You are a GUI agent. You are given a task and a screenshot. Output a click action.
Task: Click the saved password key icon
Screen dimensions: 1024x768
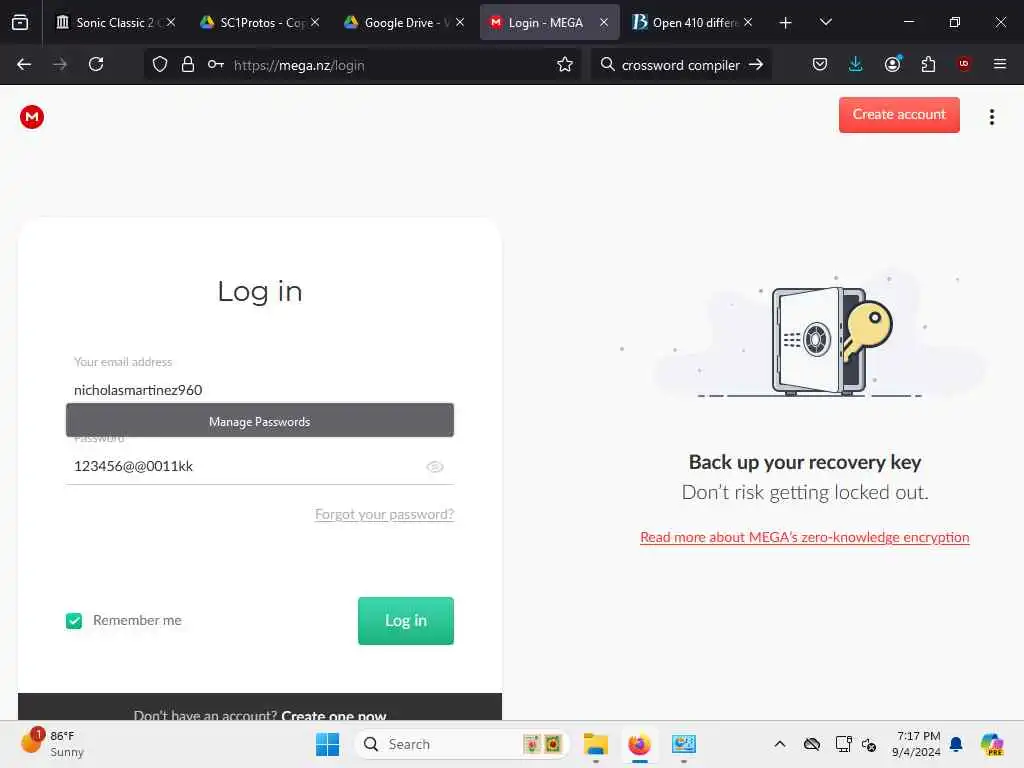(x=216, y=64)
